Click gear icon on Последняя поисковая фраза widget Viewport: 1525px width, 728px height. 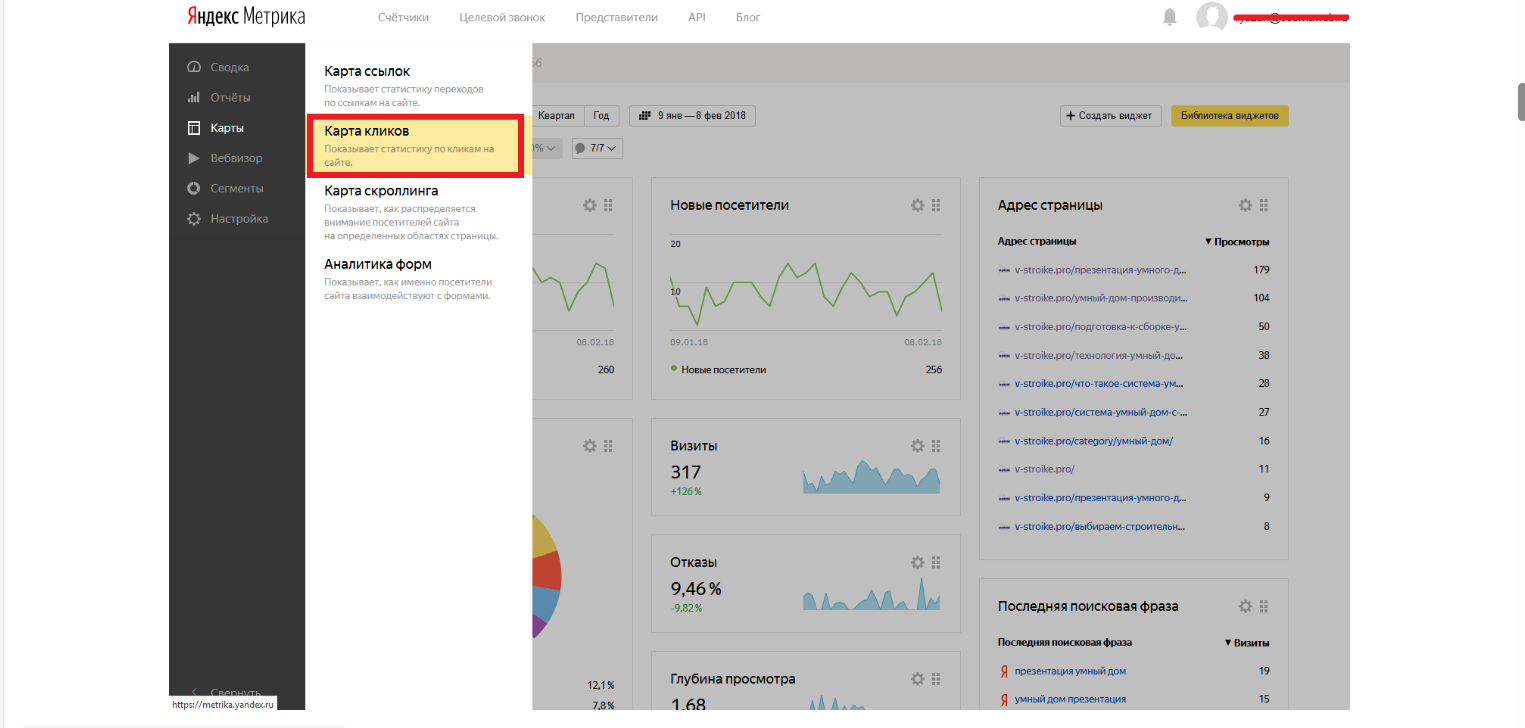pos(1245,606)
